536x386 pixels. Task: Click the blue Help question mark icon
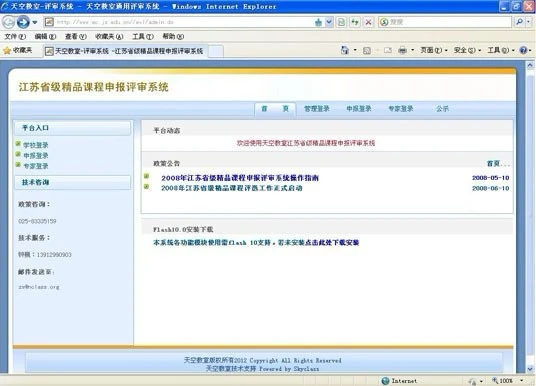(x=523, y=51)
